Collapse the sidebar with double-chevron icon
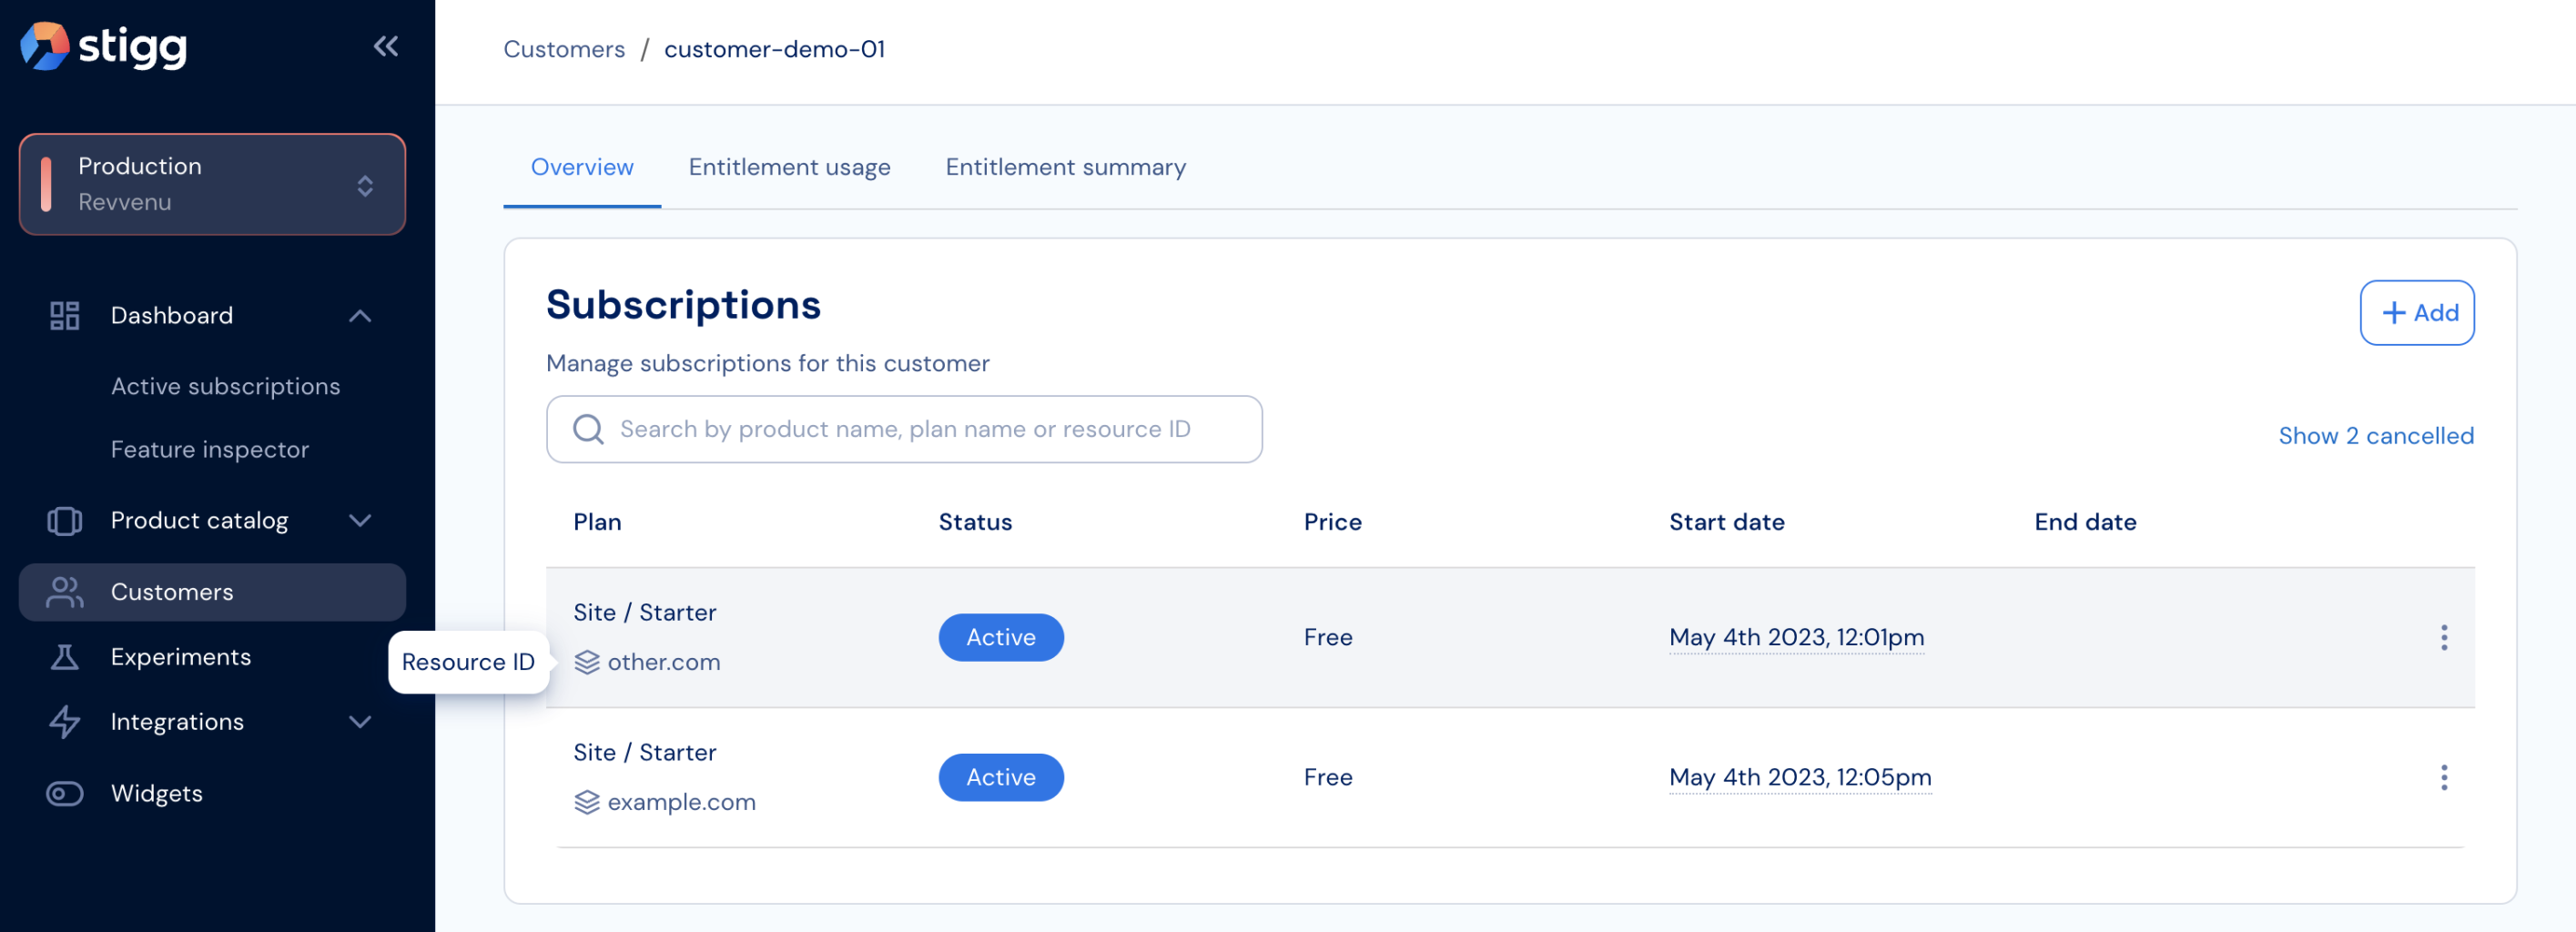This screenshot has width=2576, height=932. [385, 46]
